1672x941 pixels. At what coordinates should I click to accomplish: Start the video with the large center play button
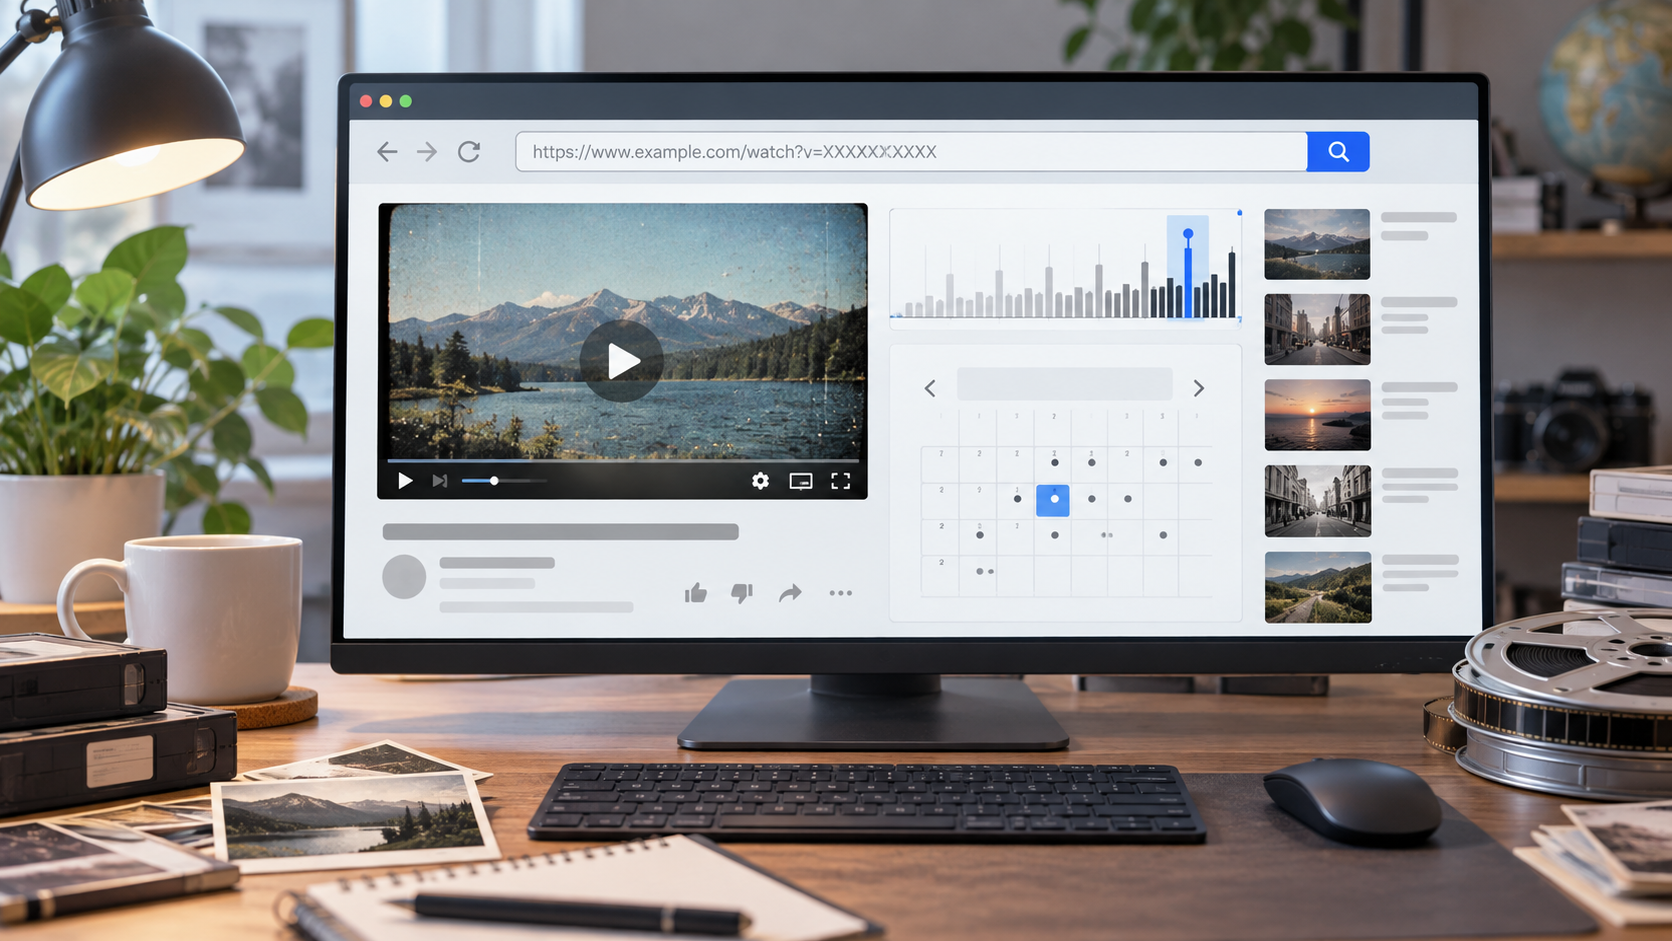point(622,361)
